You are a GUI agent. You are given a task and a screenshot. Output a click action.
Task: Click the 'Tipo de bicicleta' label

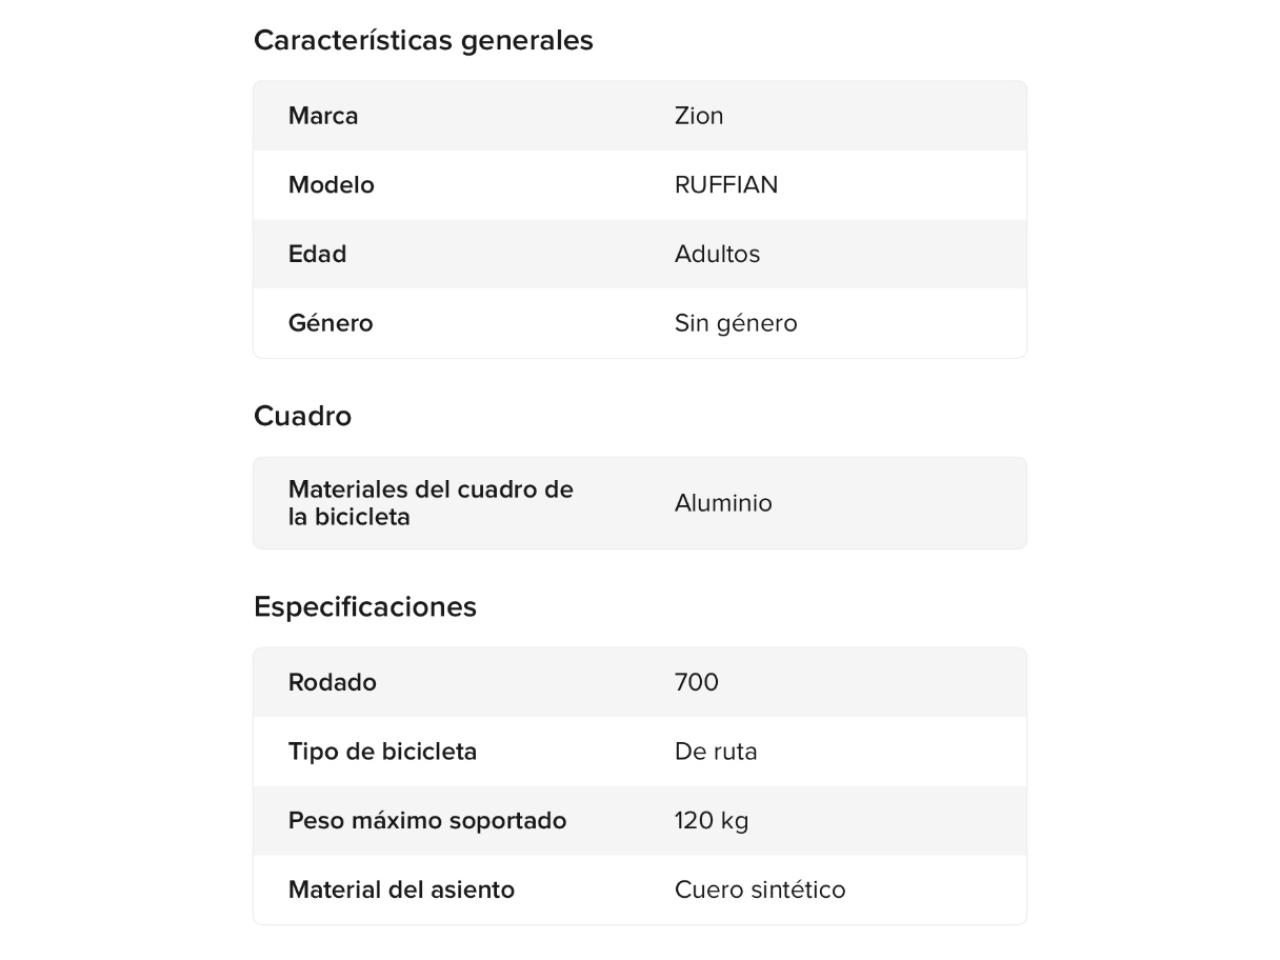pyautogui.click(x=382, y=751)
